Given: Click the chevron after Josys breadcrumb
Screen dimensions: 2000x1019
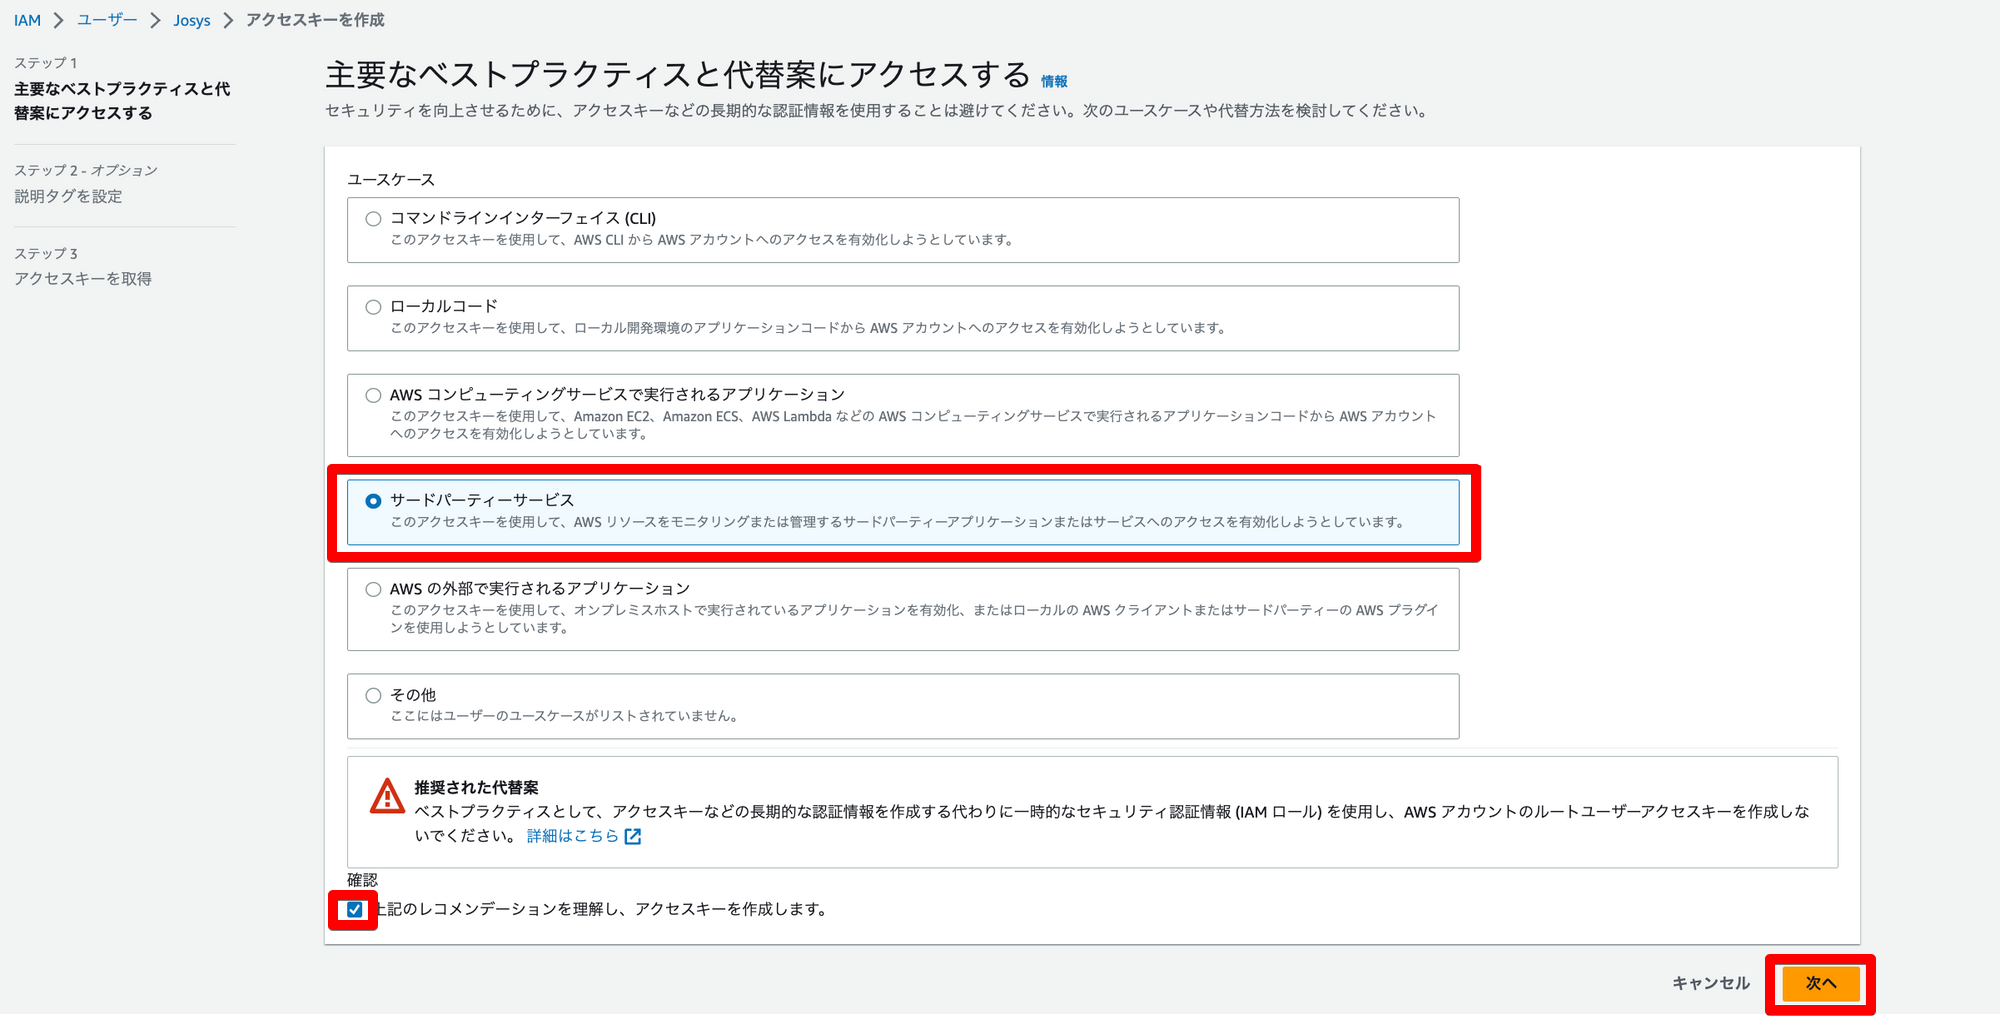Looking at the screenshot, I should tap(228, 20).
